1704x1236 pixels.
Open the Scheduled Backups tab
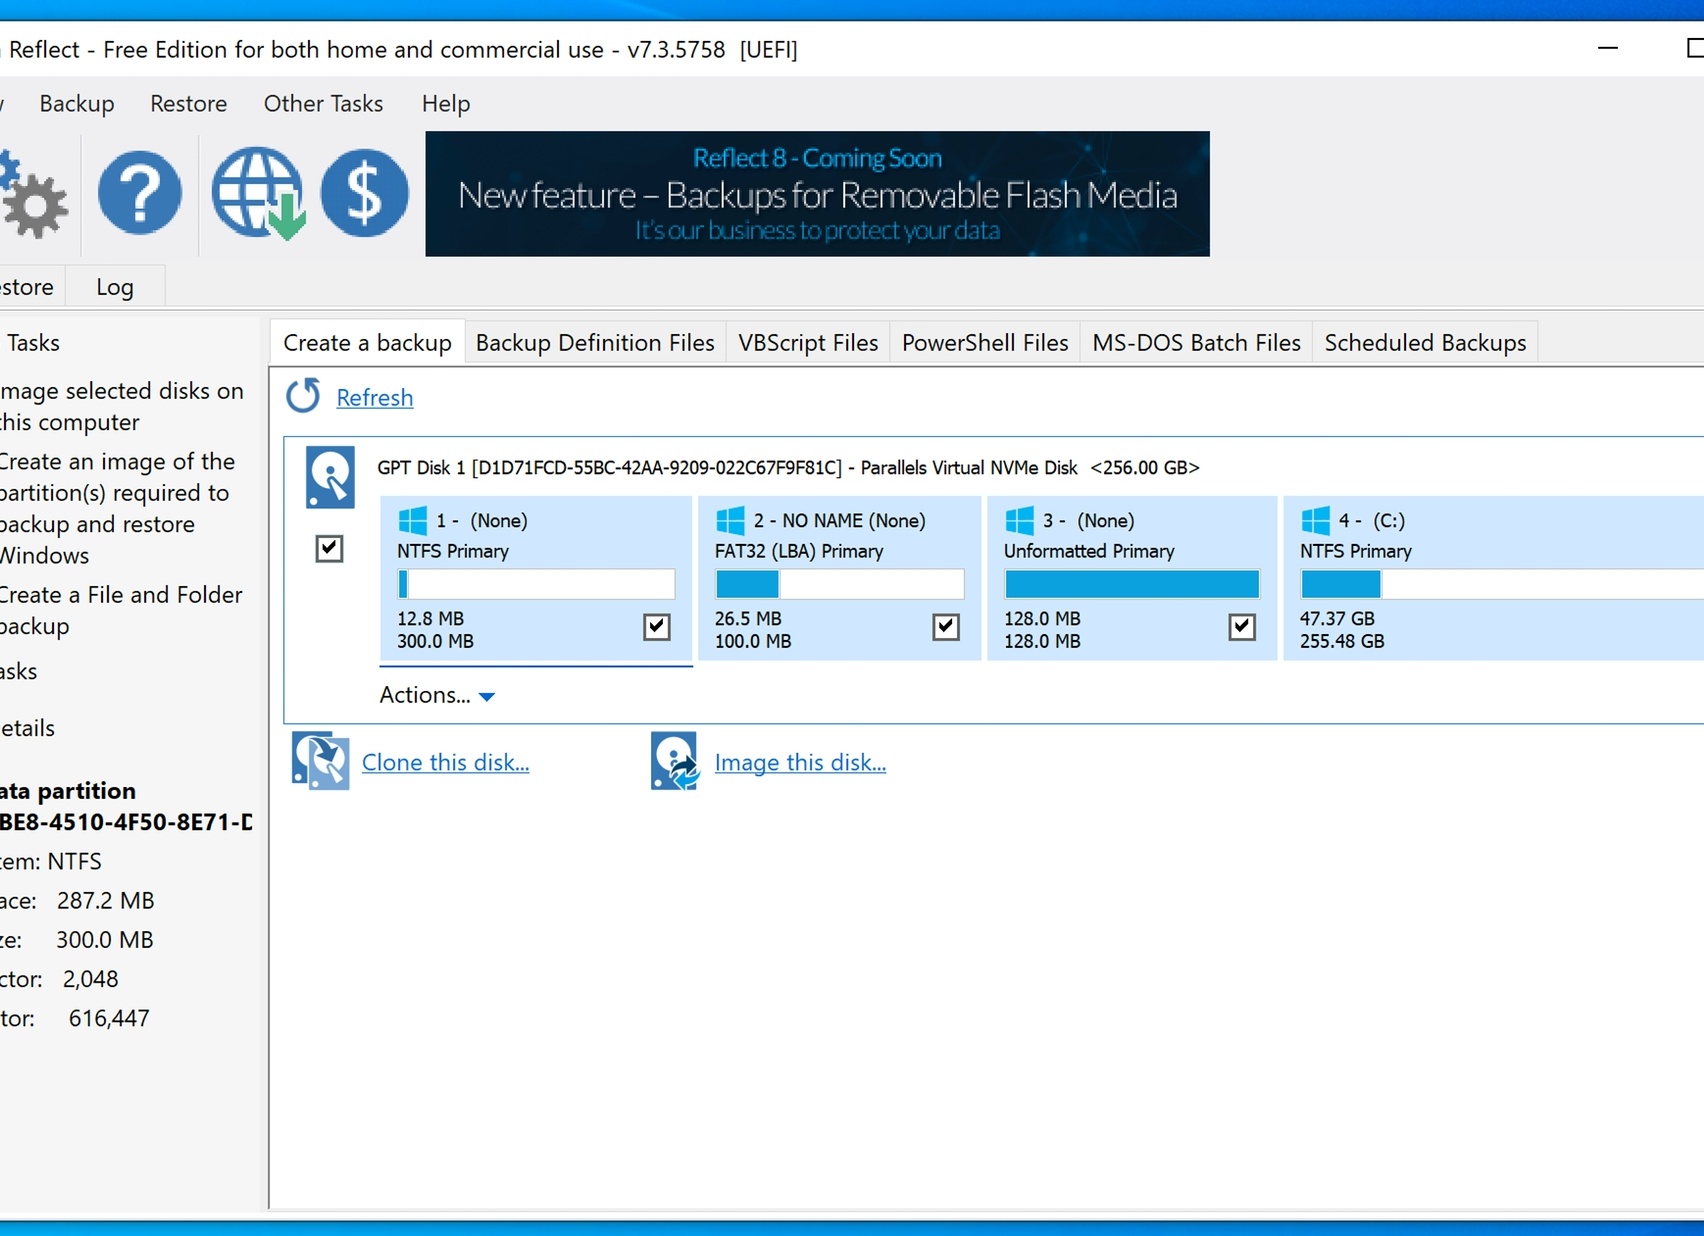[1425, 343]
